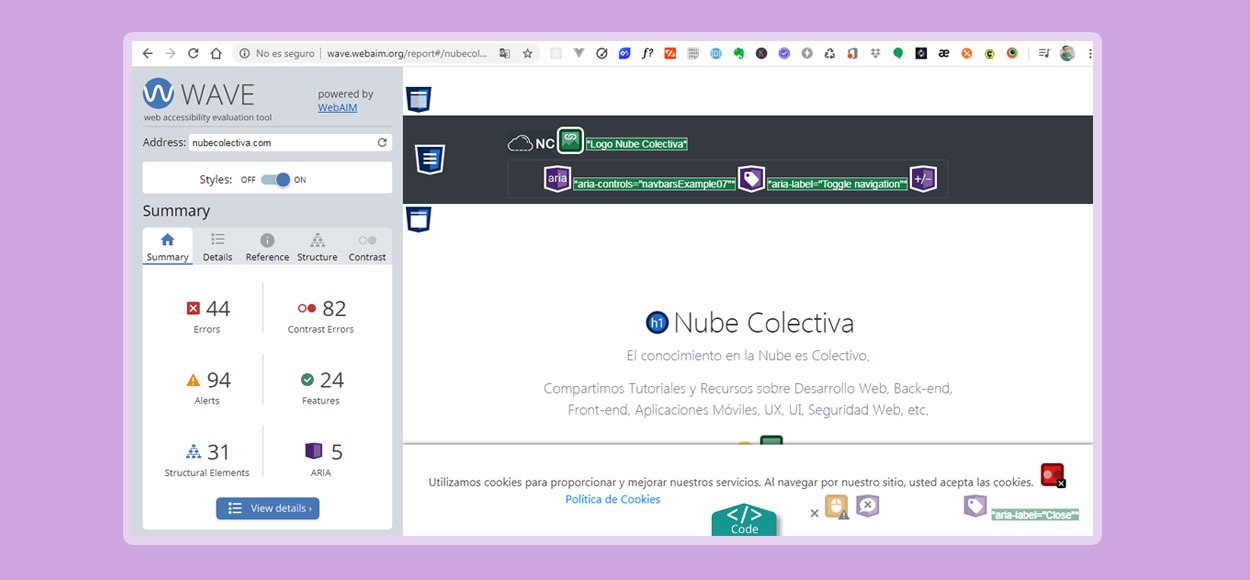
Task: Click the header structure icon at page top
Action: (x=419, y=99)
